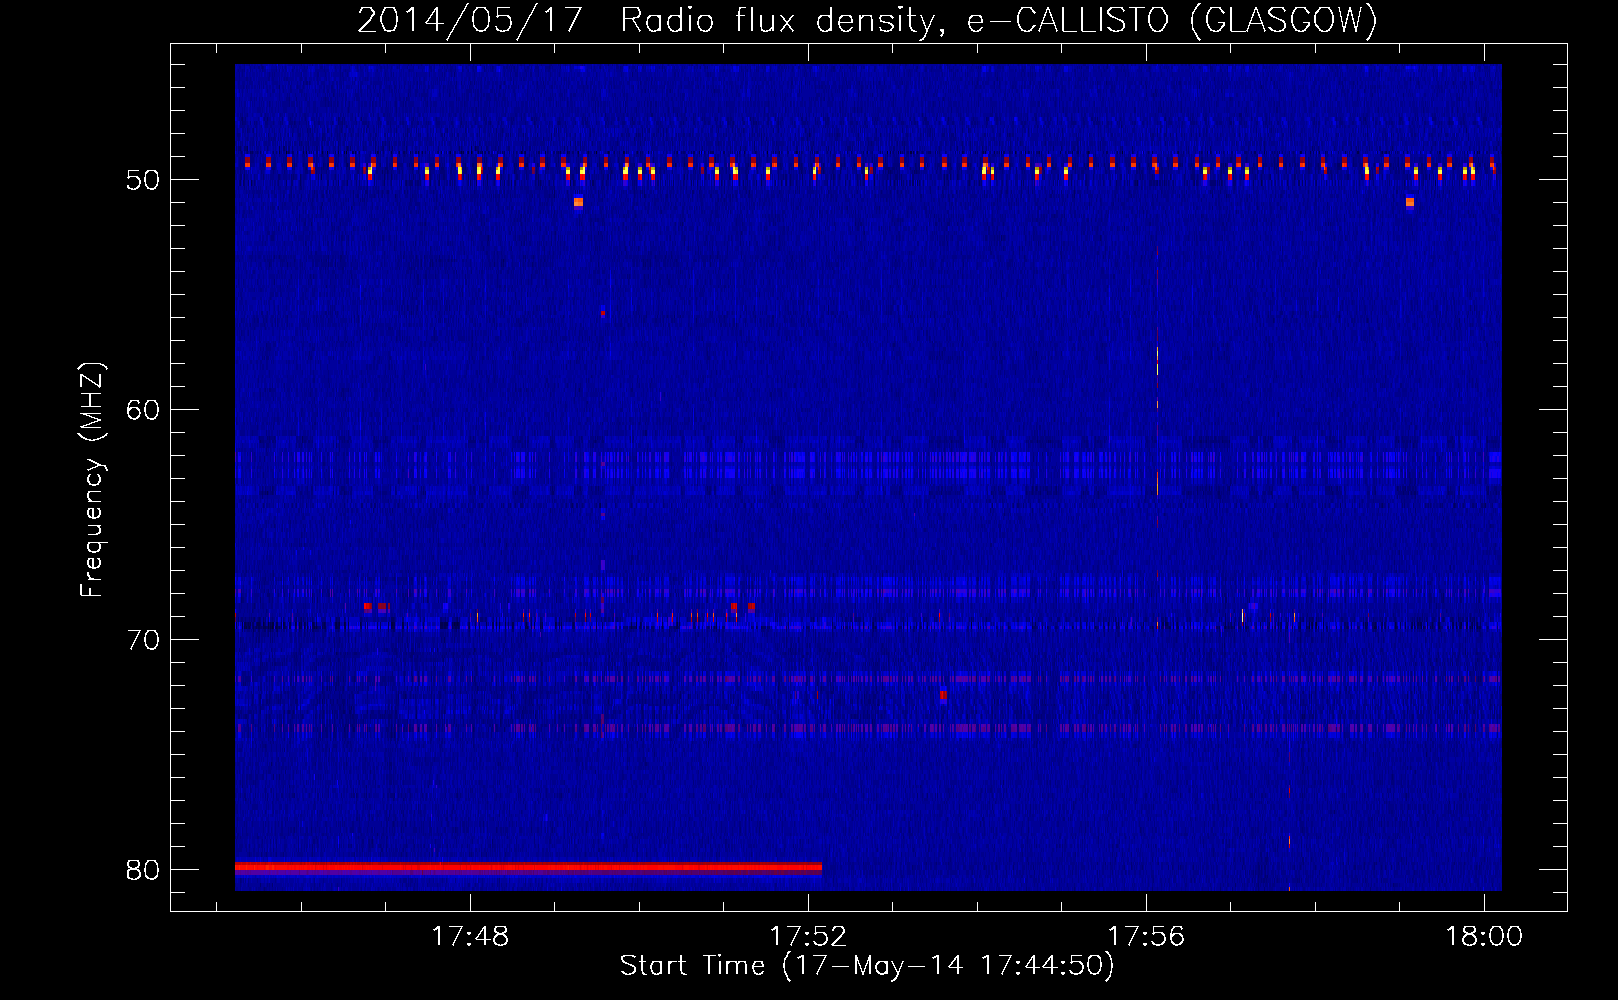Click the 70 frequency tick label
The width and height of the screenshot is (1618, 1000).
tap(143, 640)
